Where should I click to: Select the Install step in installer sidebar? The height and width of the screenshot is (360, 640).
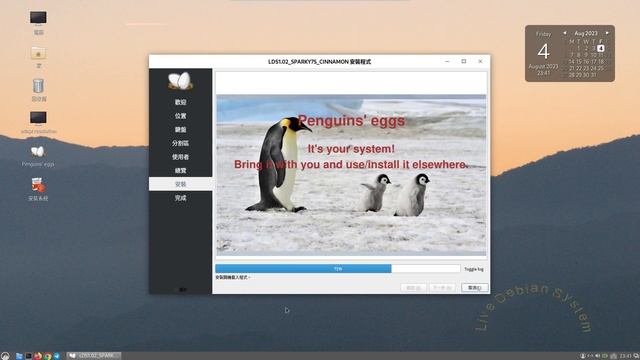[x=180, y=184]
